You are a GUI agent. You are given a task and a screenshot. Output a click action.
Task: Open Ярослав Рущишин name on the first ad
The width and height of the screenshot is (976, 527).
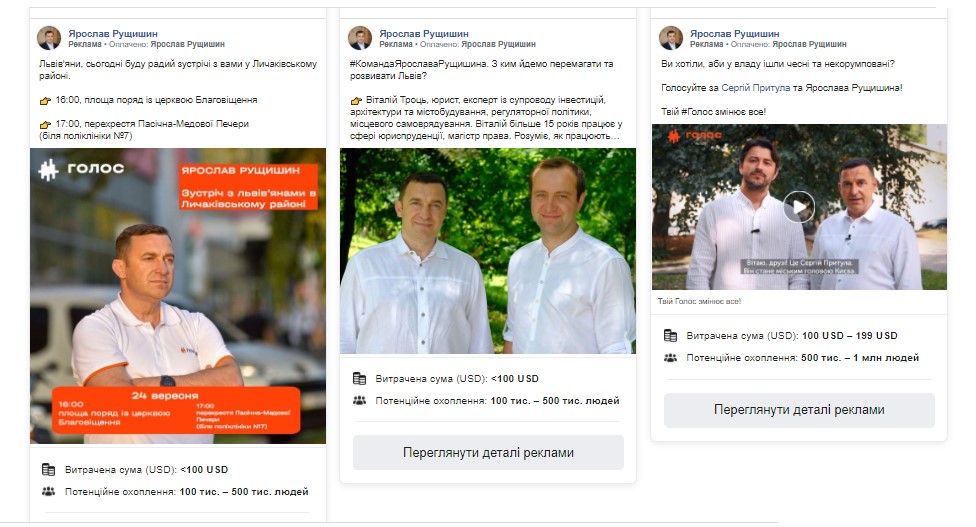pyautogui.click(x=113, y=34)
